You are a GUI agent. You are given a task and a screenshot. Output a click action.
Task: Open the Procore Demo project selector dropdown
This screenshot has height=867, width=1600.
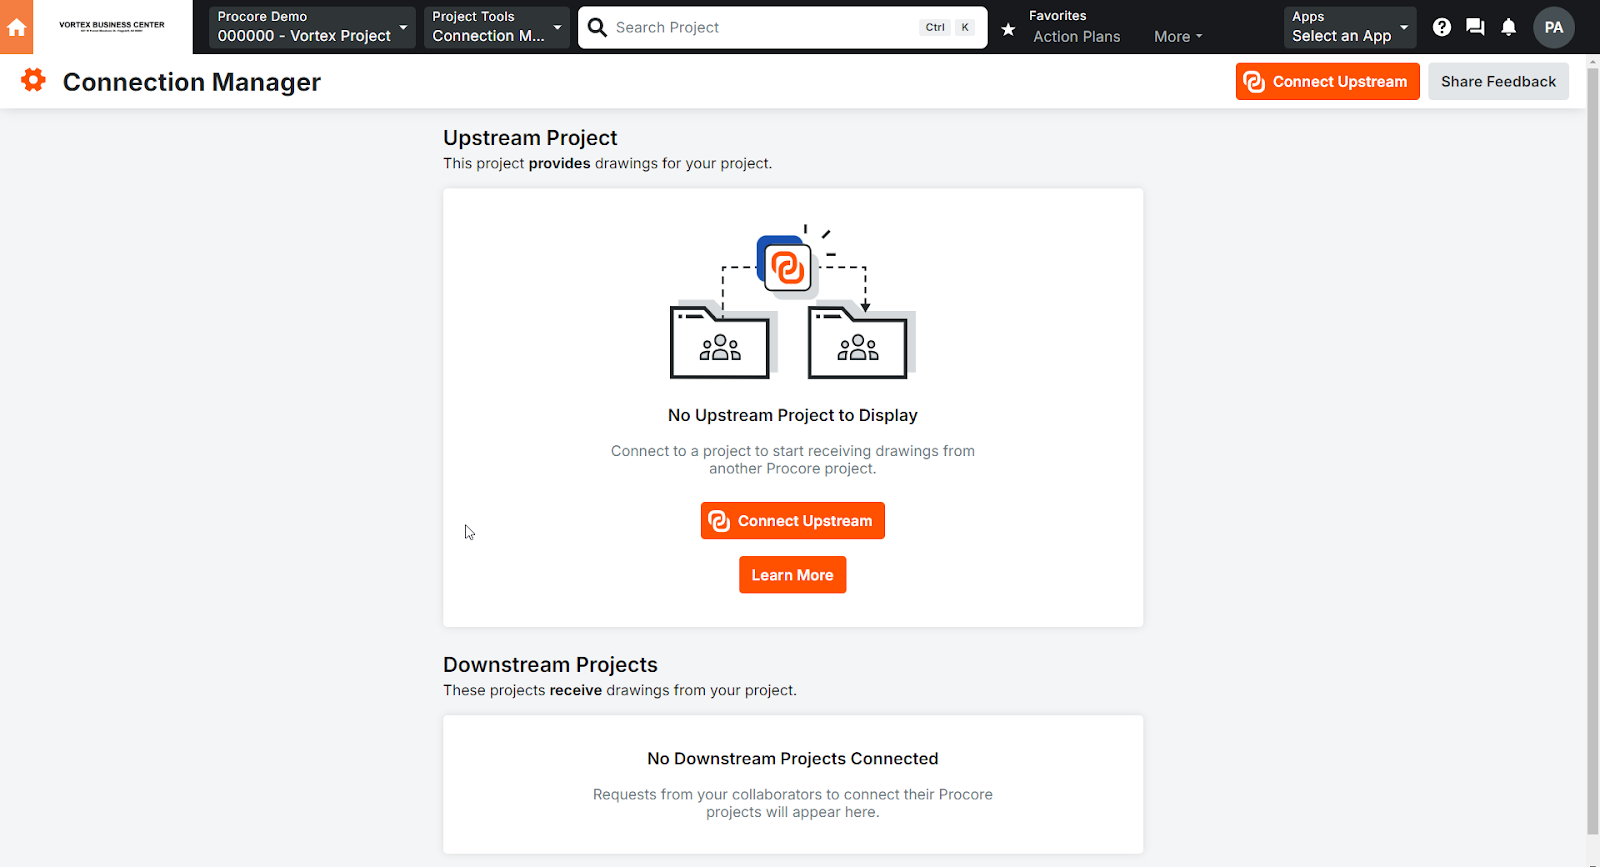coord(312,27)
